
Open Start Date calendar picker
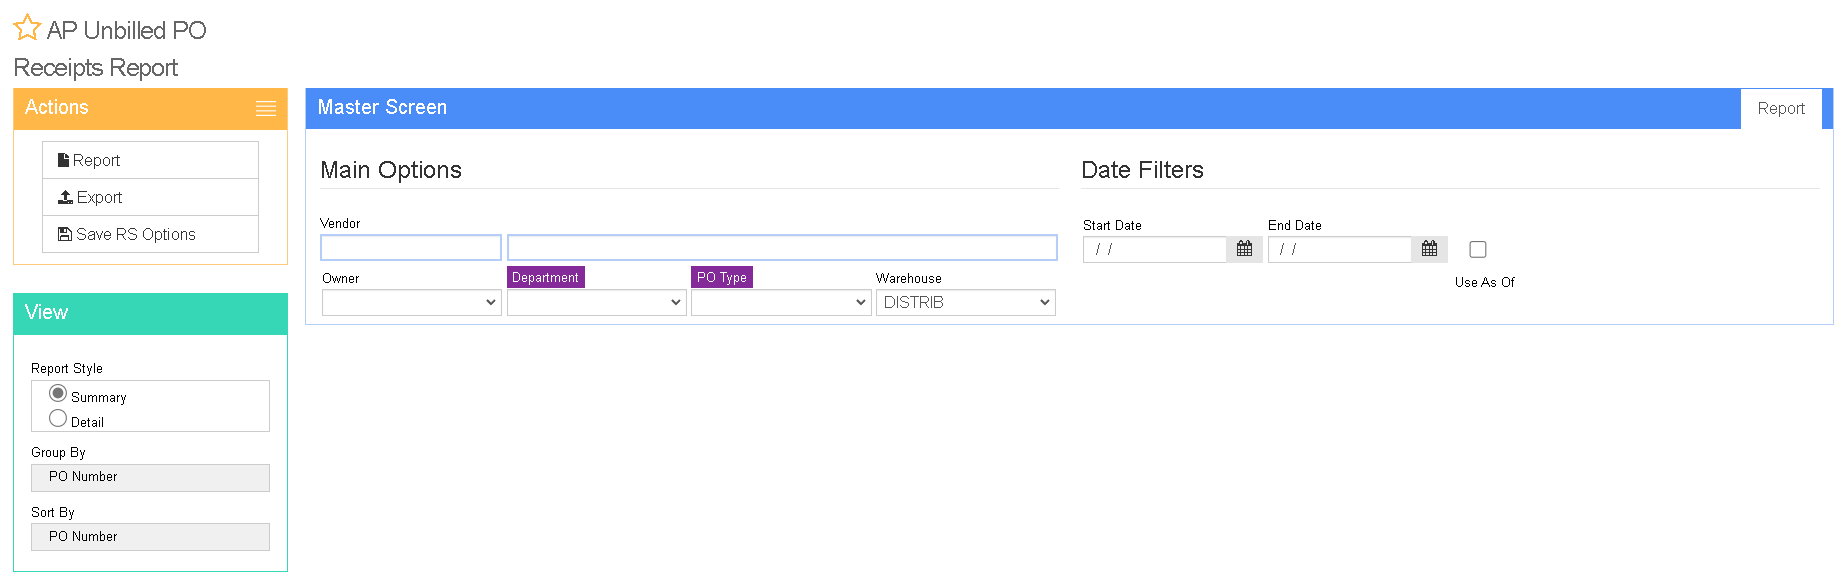(1244, 249)
